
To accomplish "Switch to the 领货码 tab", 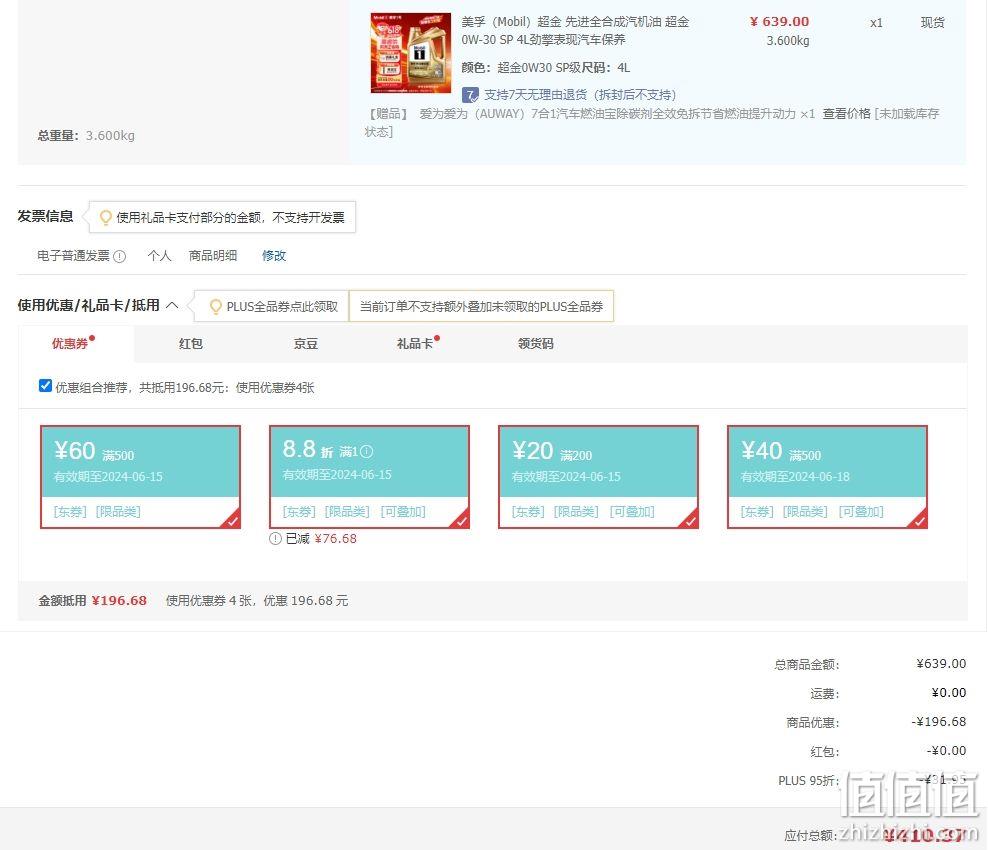I will [x=536, y=343].
